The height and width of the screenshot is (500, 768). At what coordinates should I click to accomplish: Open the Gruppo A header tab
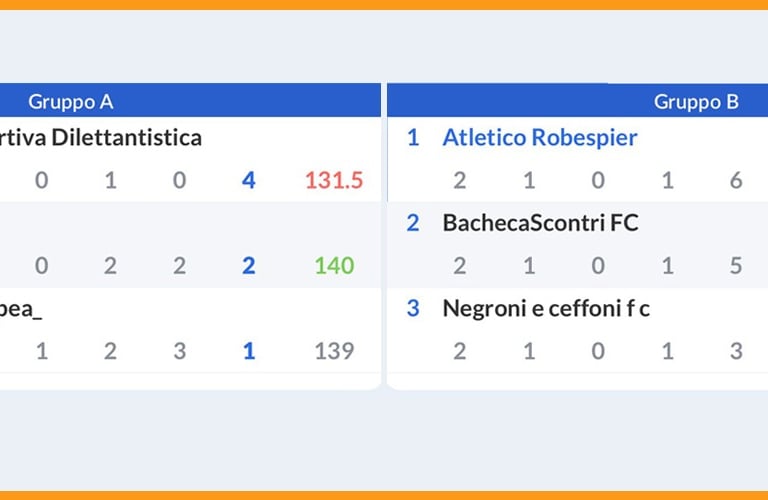[71, 101]
